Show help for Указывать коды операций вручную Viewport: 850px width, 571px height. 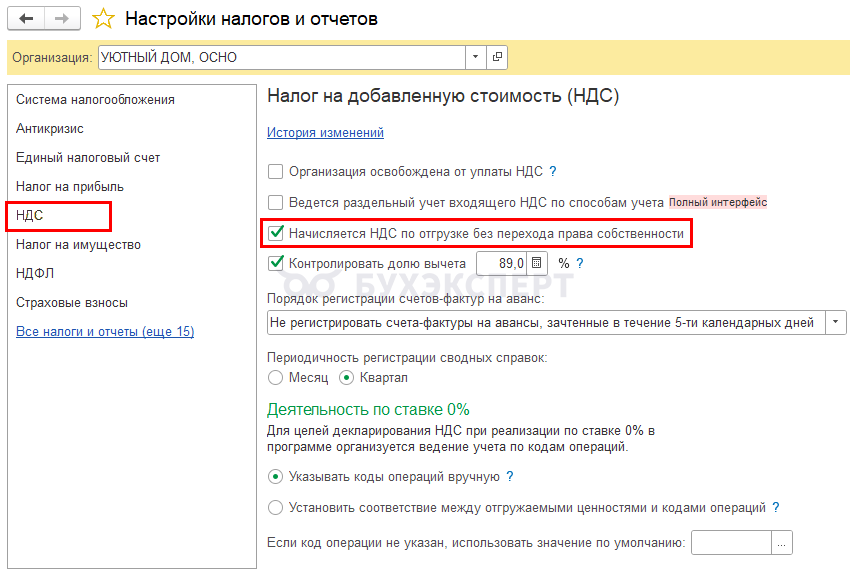pos(510,476)
